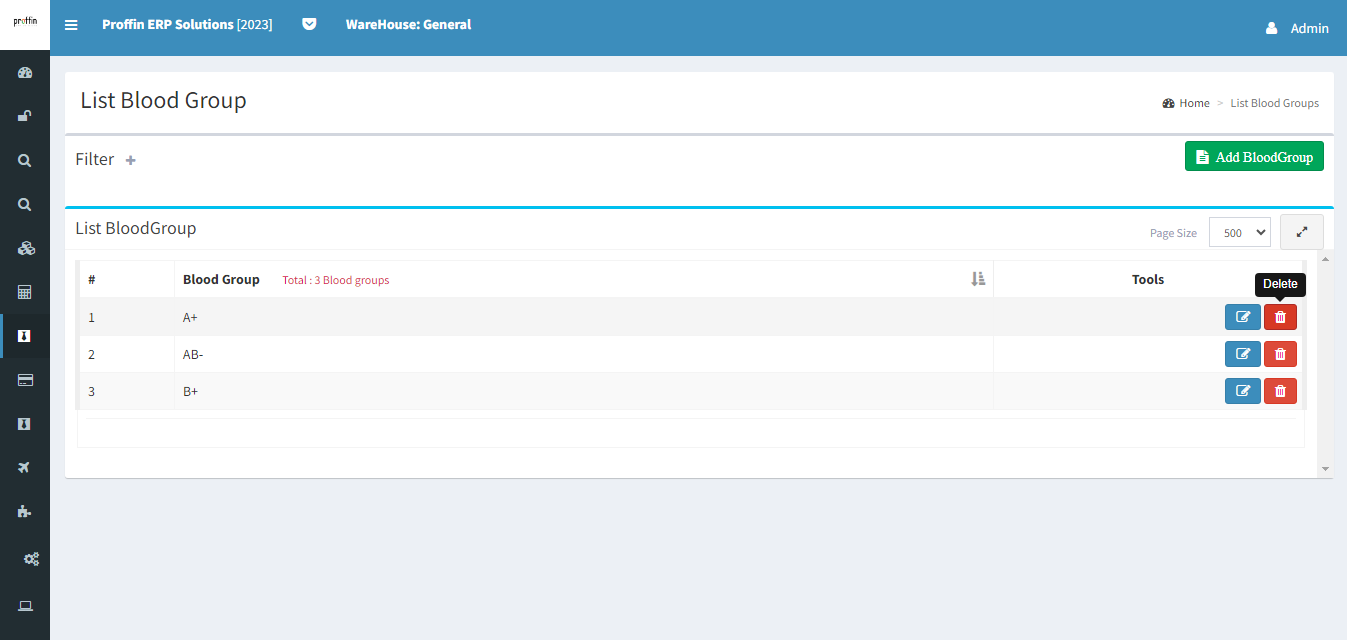
Task: Open the puzzle piece sidebar icon
Action: click(x=25, y=511)
